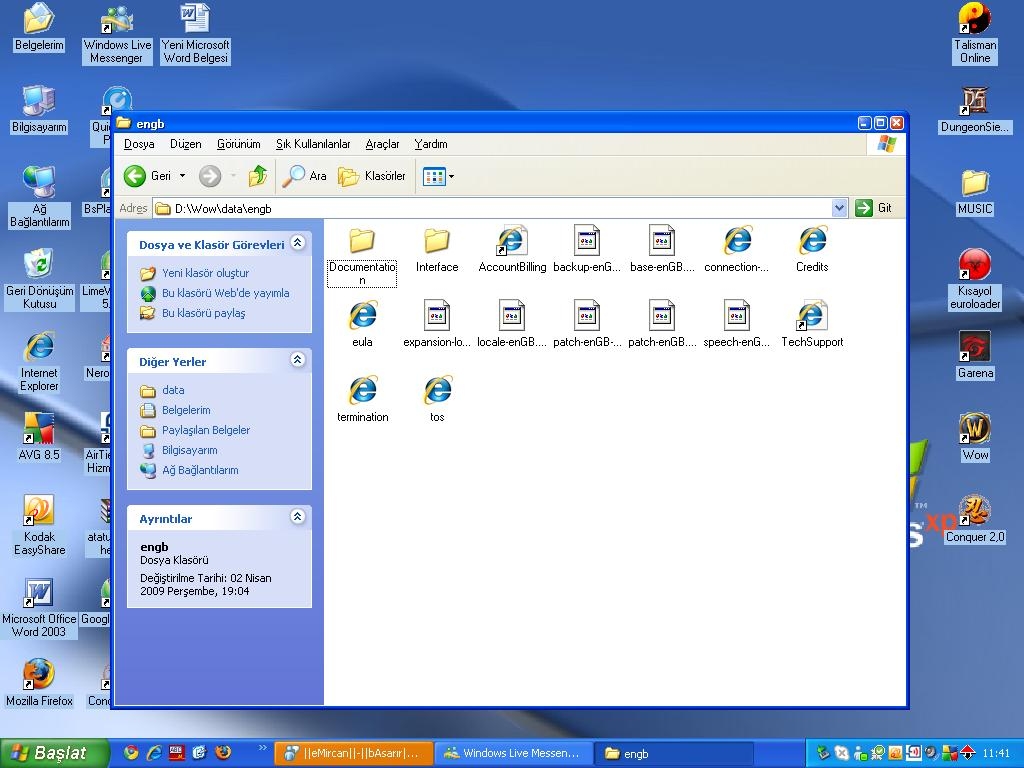Open the Views dropdown in toolbar
Viewport: 1024px width, 768px height.
439,176
